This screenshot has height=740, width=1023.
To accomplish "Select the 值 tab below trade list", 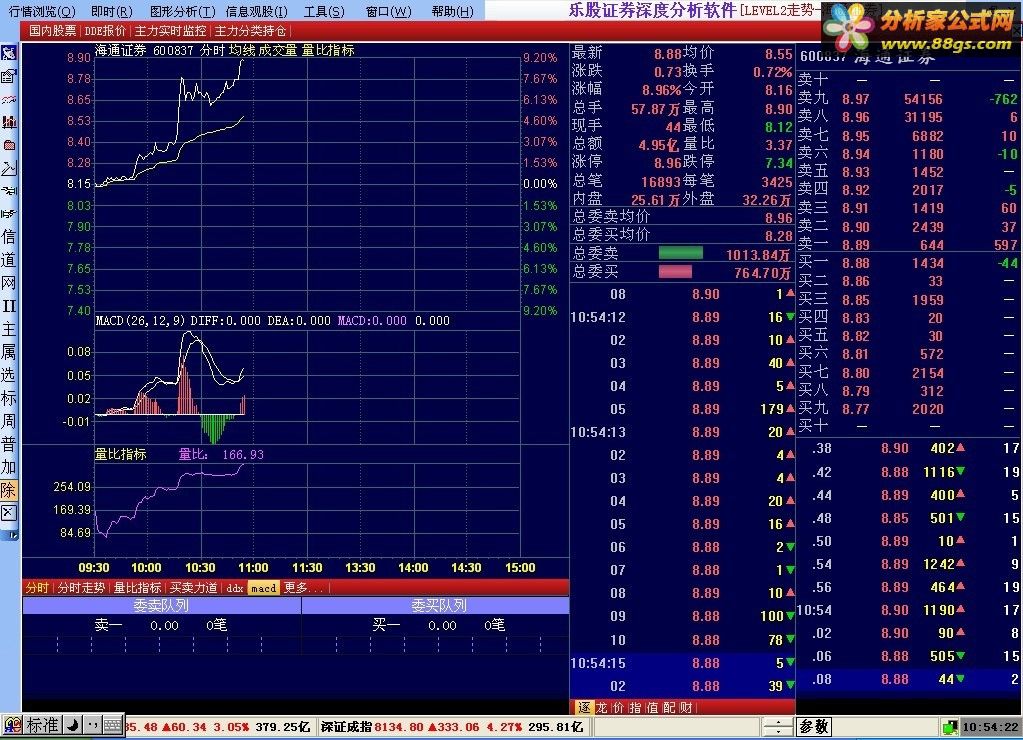I will click(x=652, y=707).
